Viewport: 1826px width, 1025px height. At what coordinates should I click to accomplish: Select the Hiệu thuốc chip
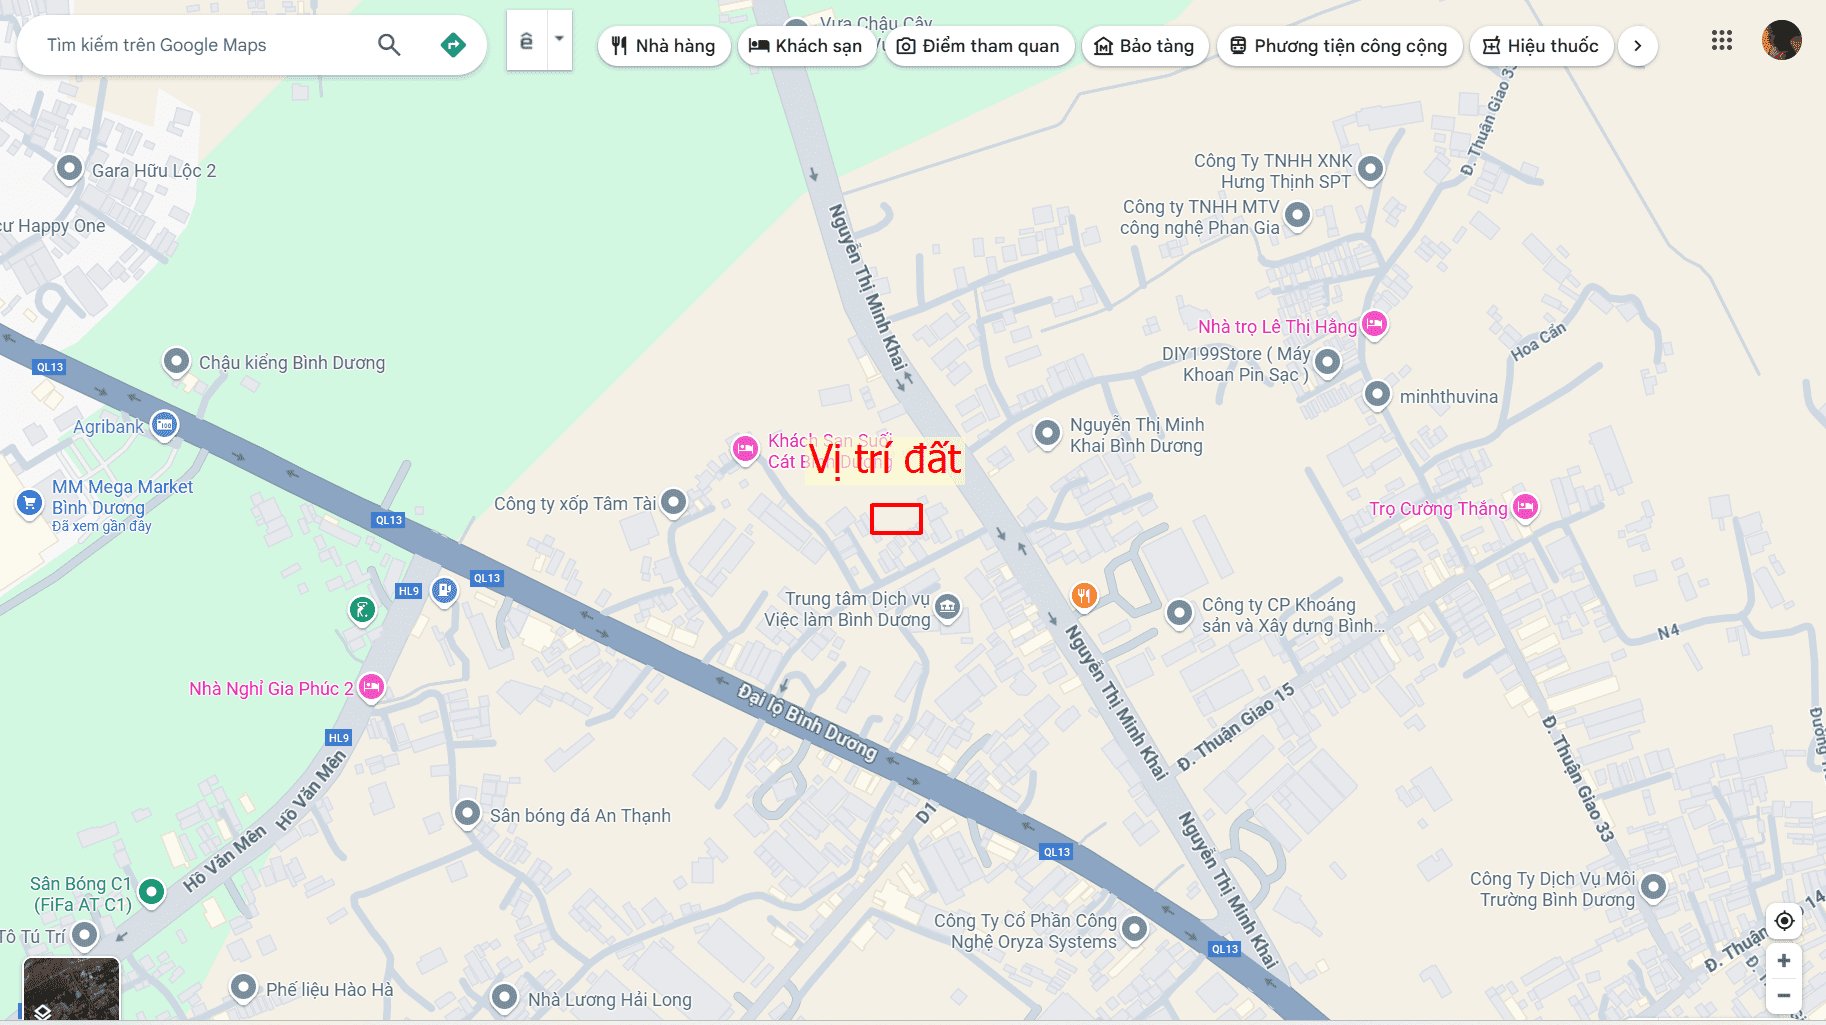(x=1541, y=46)
